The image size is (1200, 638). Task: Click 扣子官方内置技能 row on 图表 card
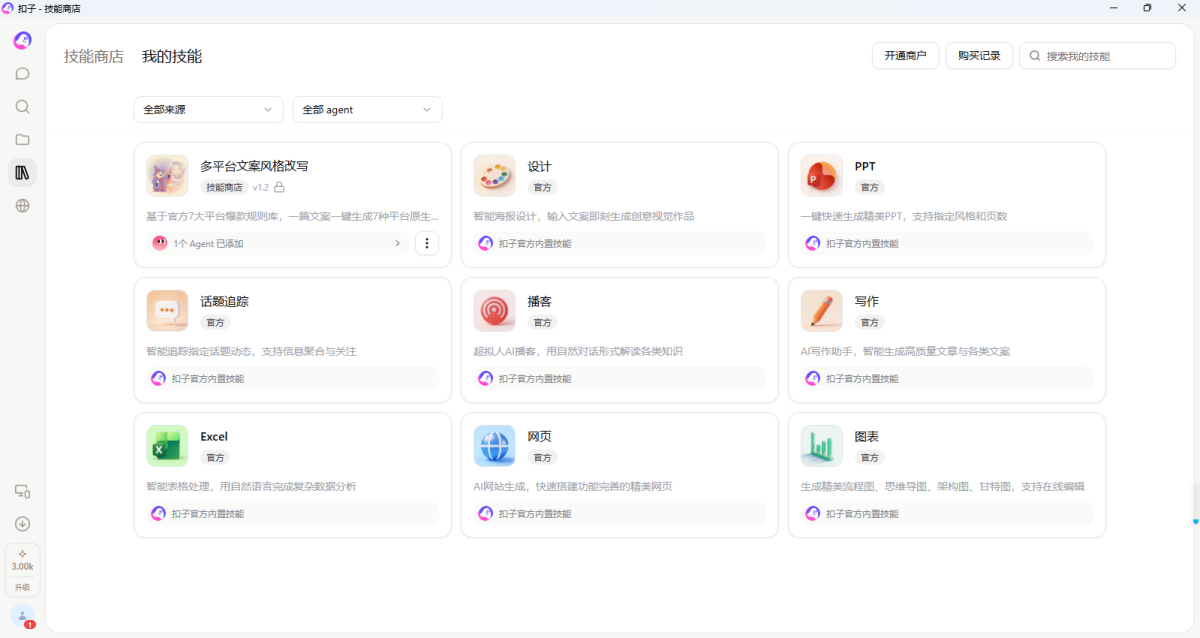pyautogui.click(x=947, y=513)
